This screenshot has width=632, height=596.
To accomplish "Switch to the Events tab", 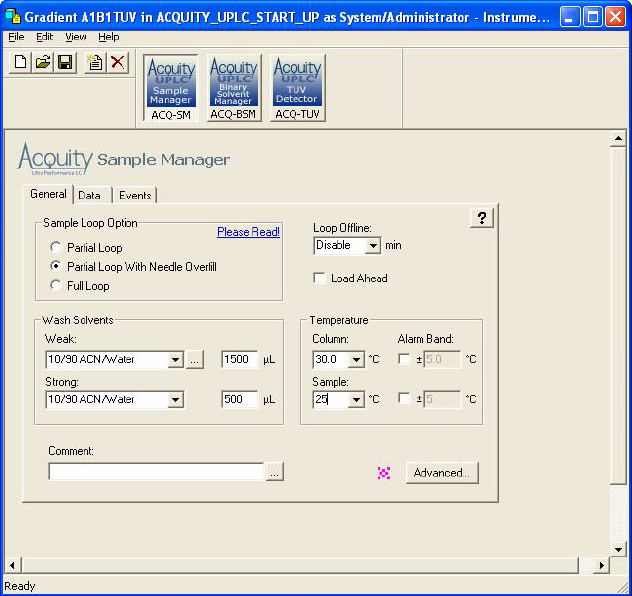I will coord(135,195).
